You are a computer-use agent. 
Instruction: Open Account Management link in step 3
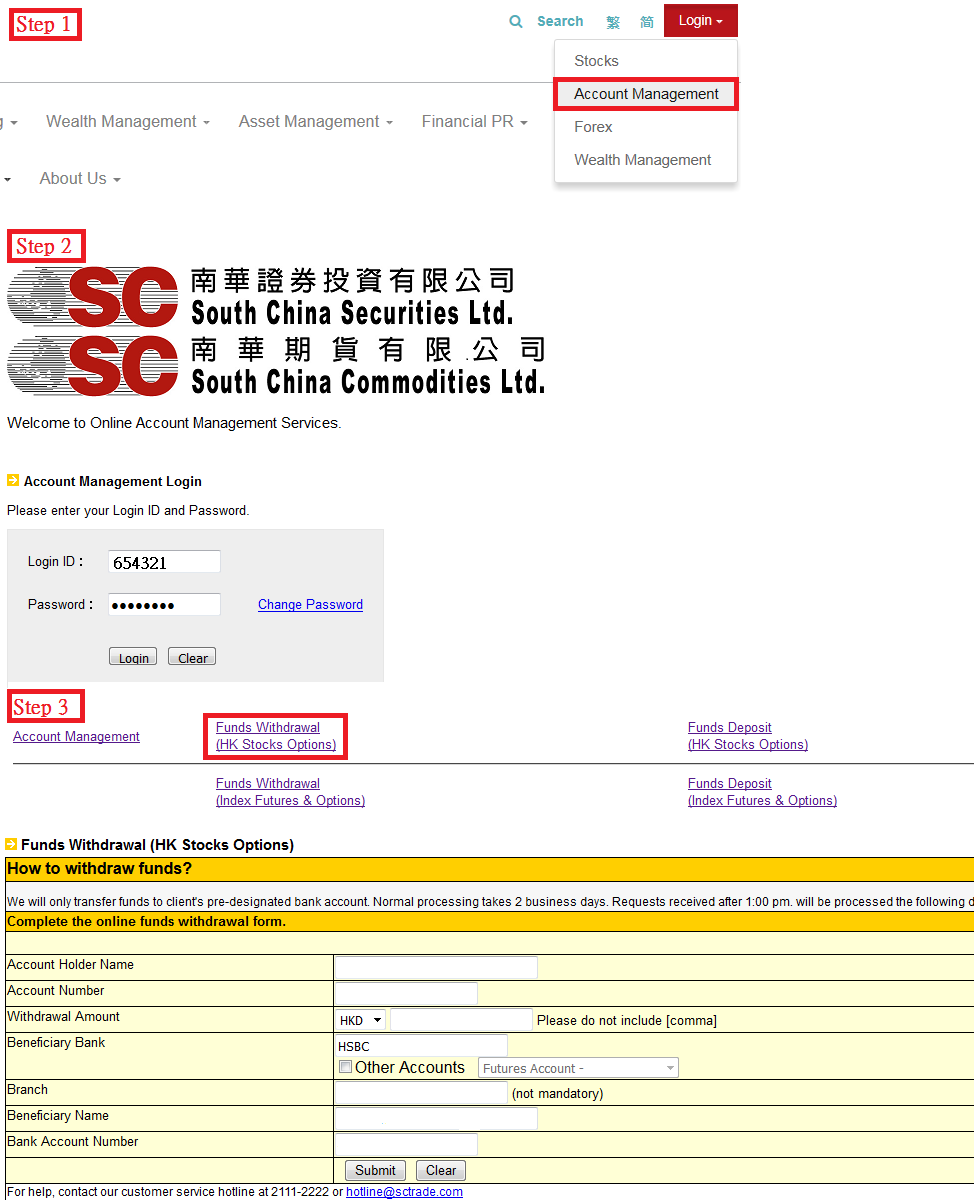point(76,737)
